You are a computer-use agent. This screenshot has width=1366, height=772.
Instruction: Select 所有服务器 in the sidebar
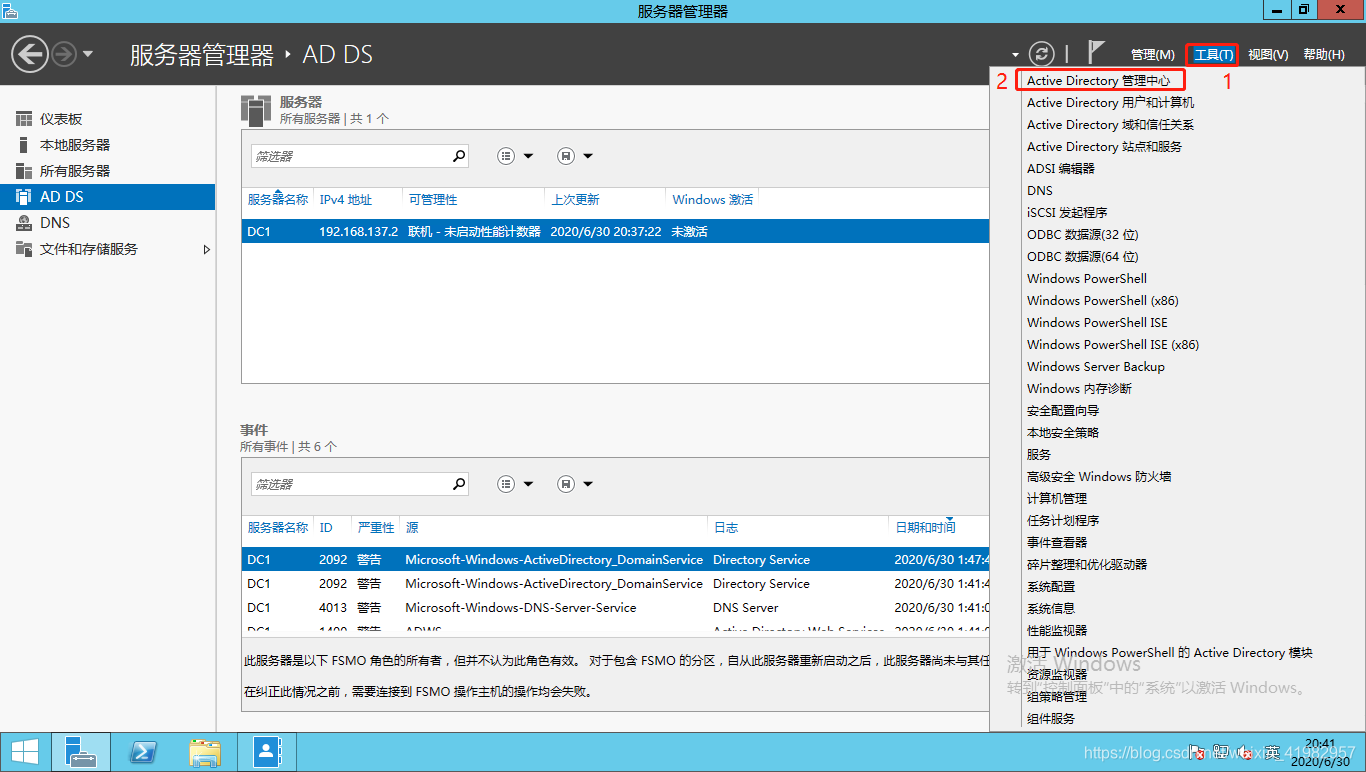point(108,171)
